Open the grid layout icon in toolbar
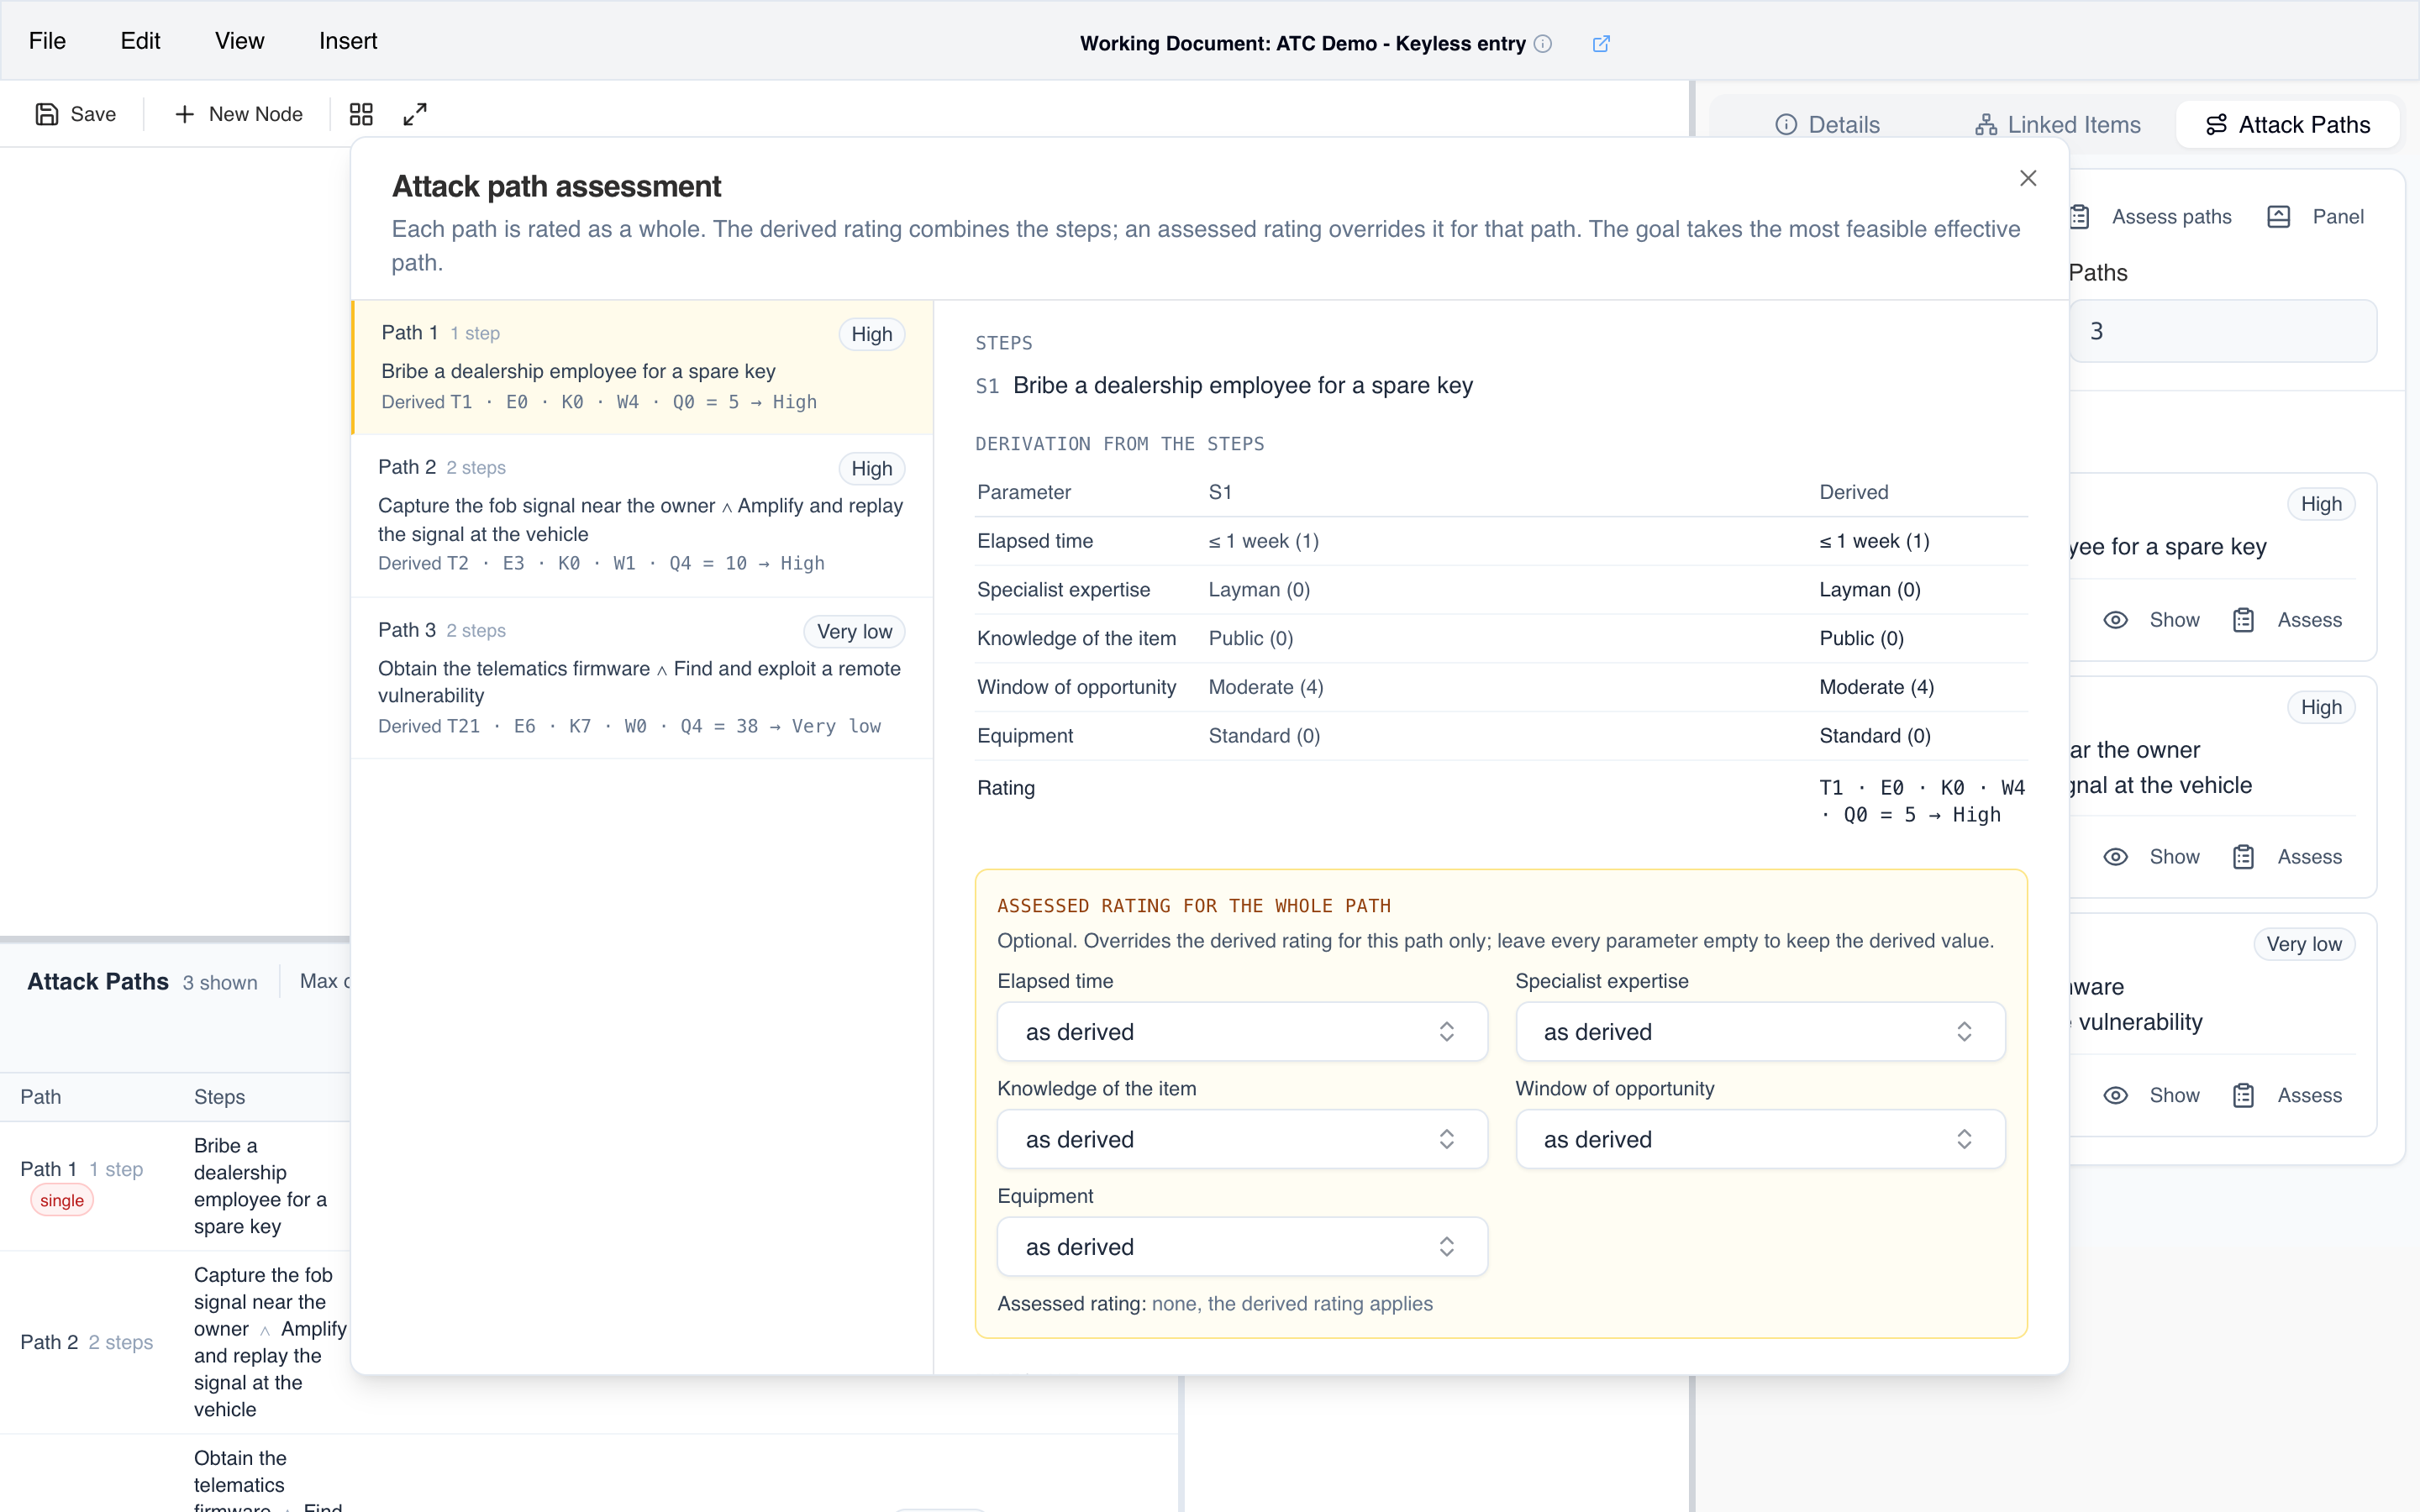The width and height of the screenshot is (2420, 1512). pos(361,114)
